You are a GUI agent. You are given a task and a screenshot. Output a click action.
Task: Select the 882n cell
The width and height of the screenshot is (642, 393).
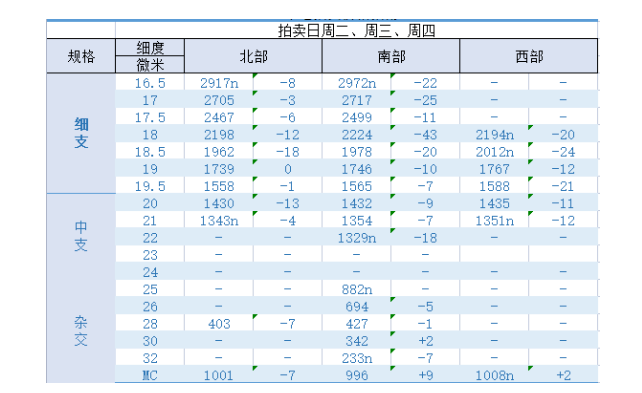point(357,289)
